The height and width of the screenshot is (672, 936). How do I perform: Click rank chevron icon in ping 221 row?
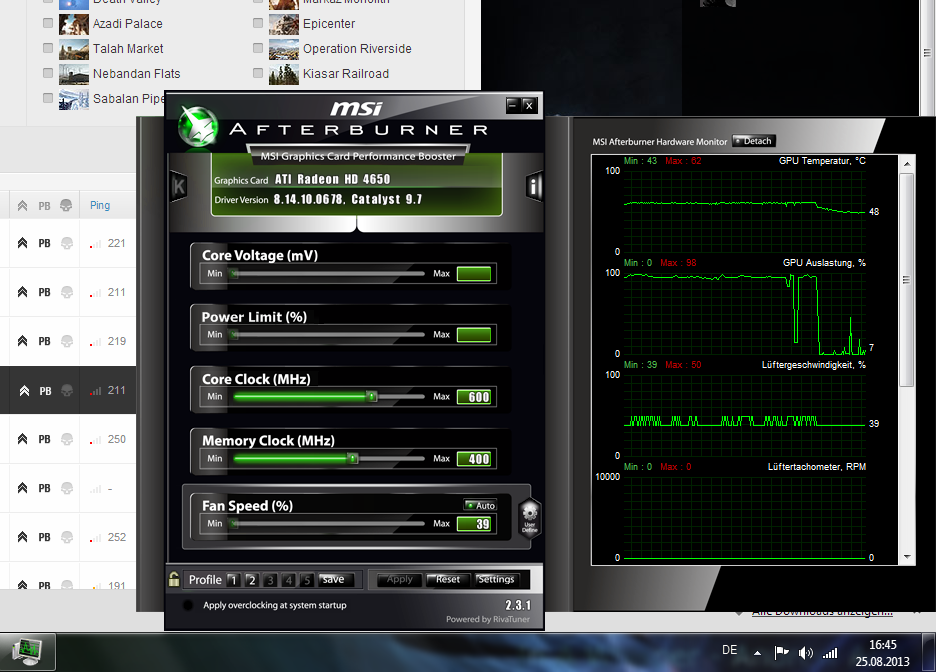(22, 243)
